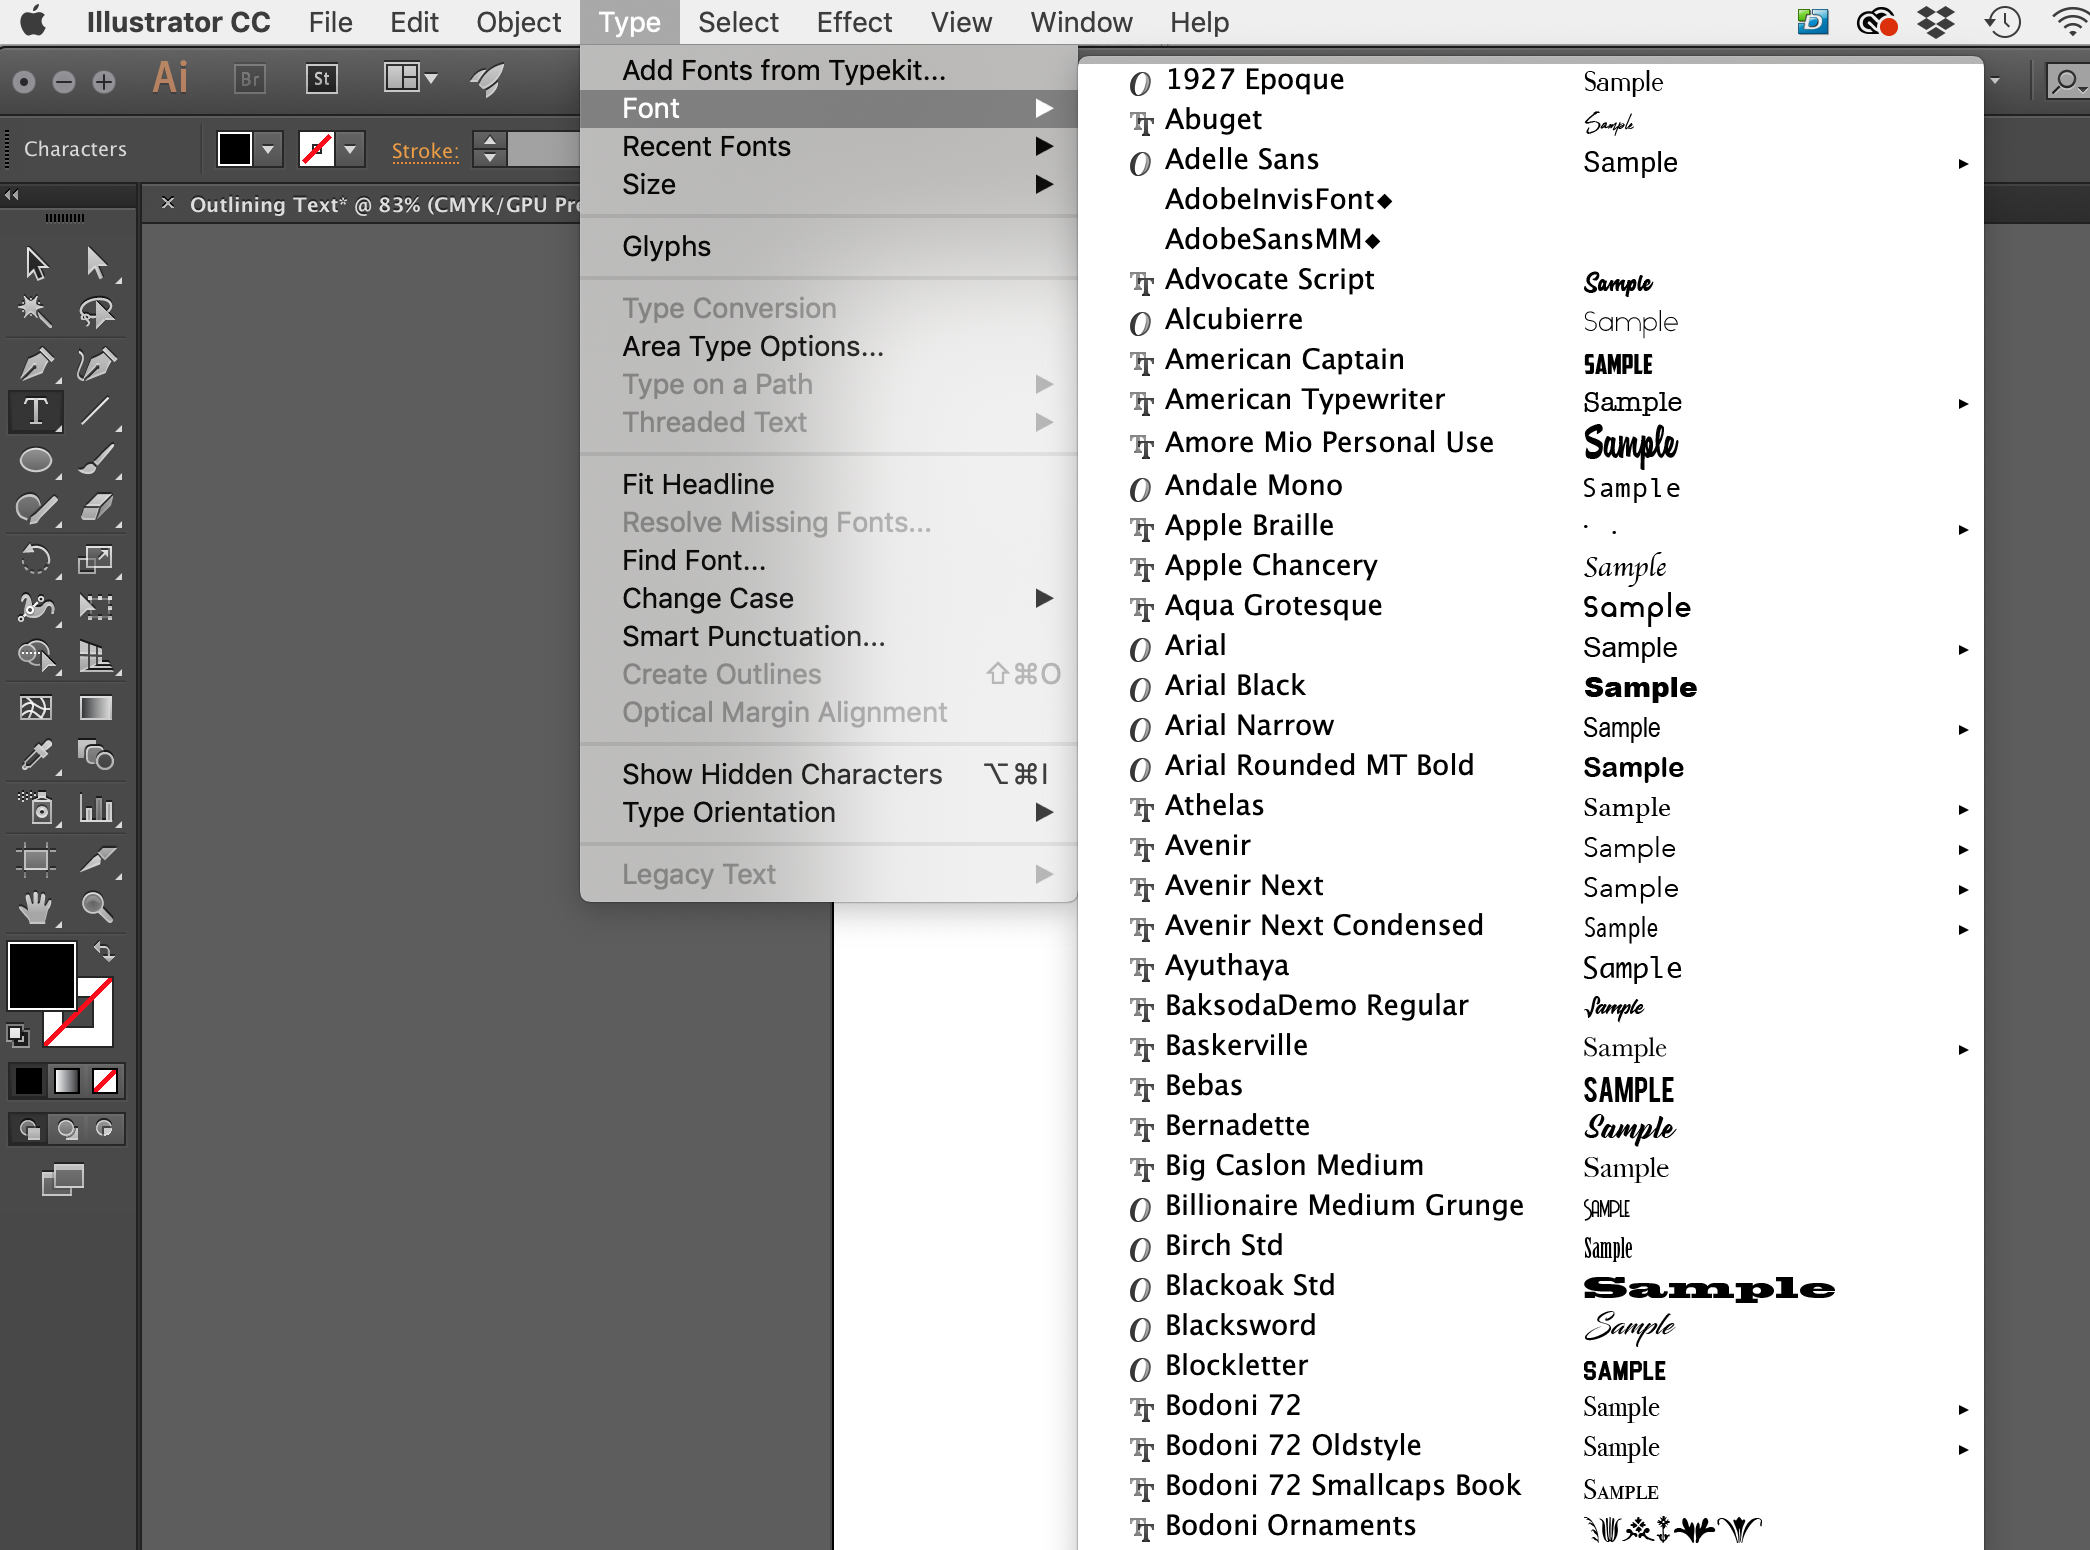Select the Column Graph tool
The width and height of the screenshot is (2090, 1550).
96,808
